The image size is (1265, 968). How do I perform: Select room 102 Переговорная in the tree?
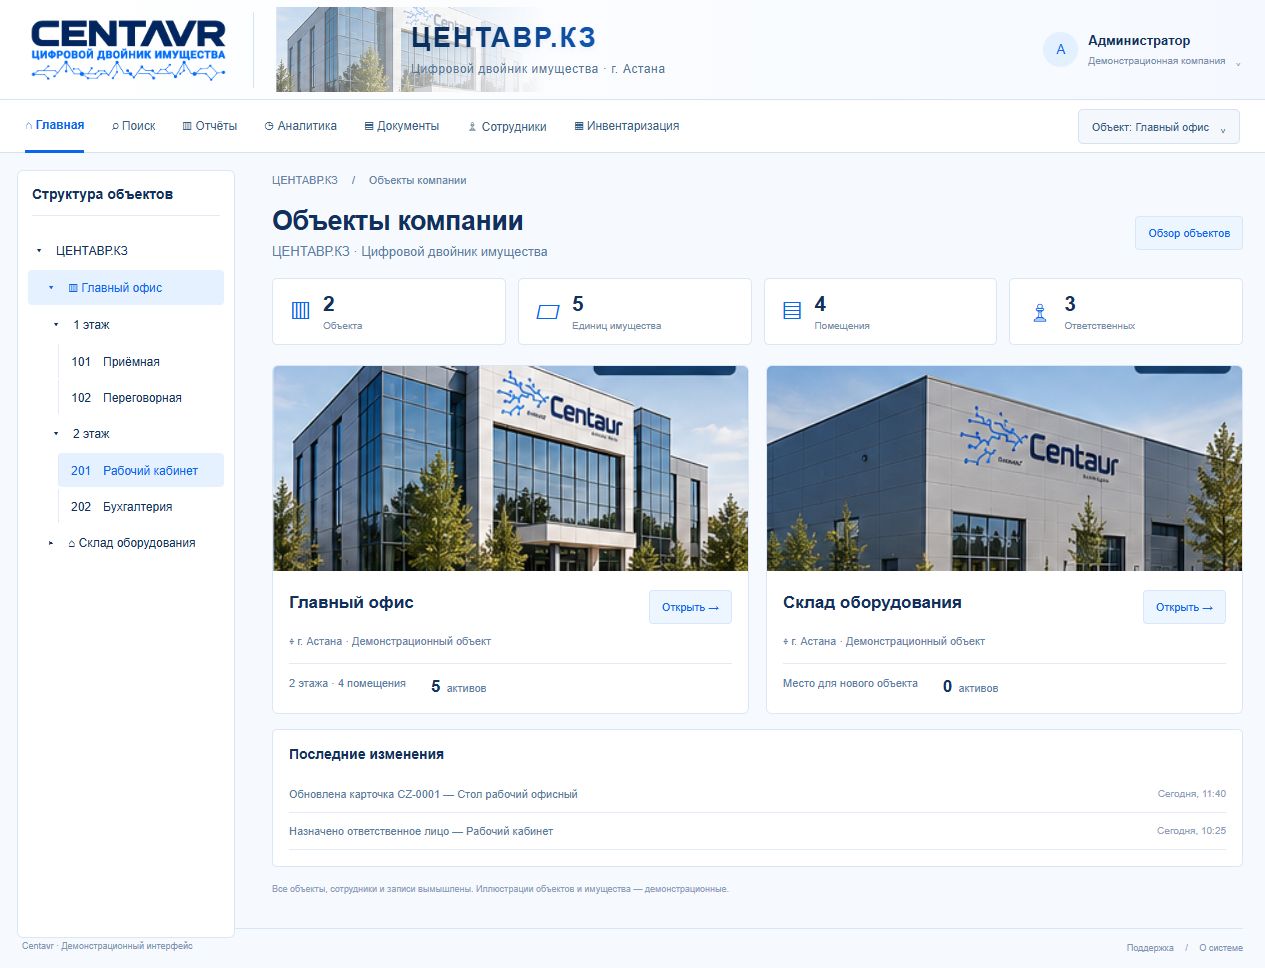[x=141, y=398]
